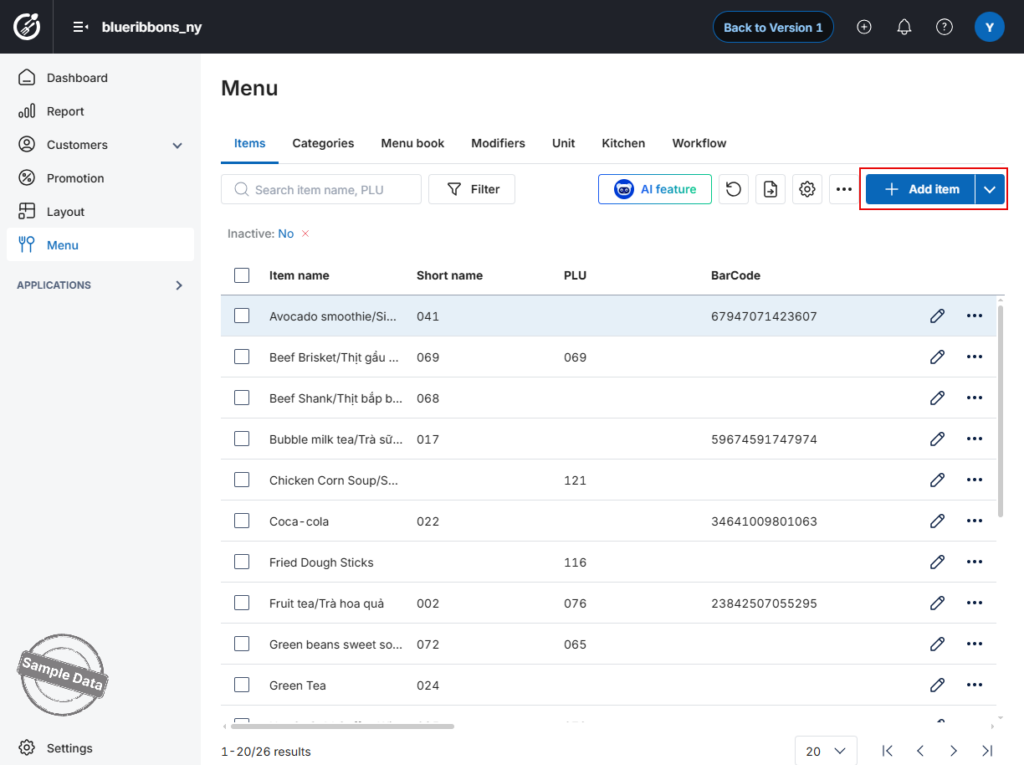The height and width of the screenshot is (765, 1024).
Task: Open more options for Beef Brisket row
Action: (974, 357)
